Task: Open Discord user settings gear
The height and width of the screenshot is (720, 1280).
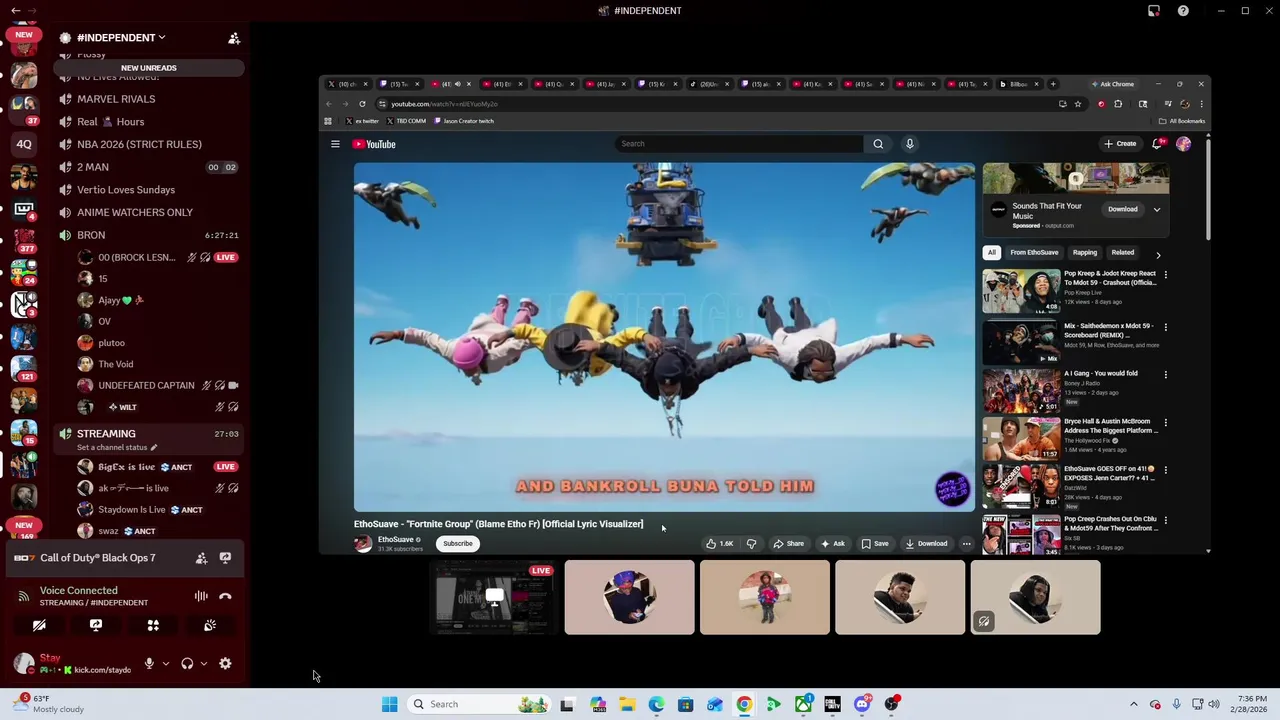Action: [x=225, y=663]
